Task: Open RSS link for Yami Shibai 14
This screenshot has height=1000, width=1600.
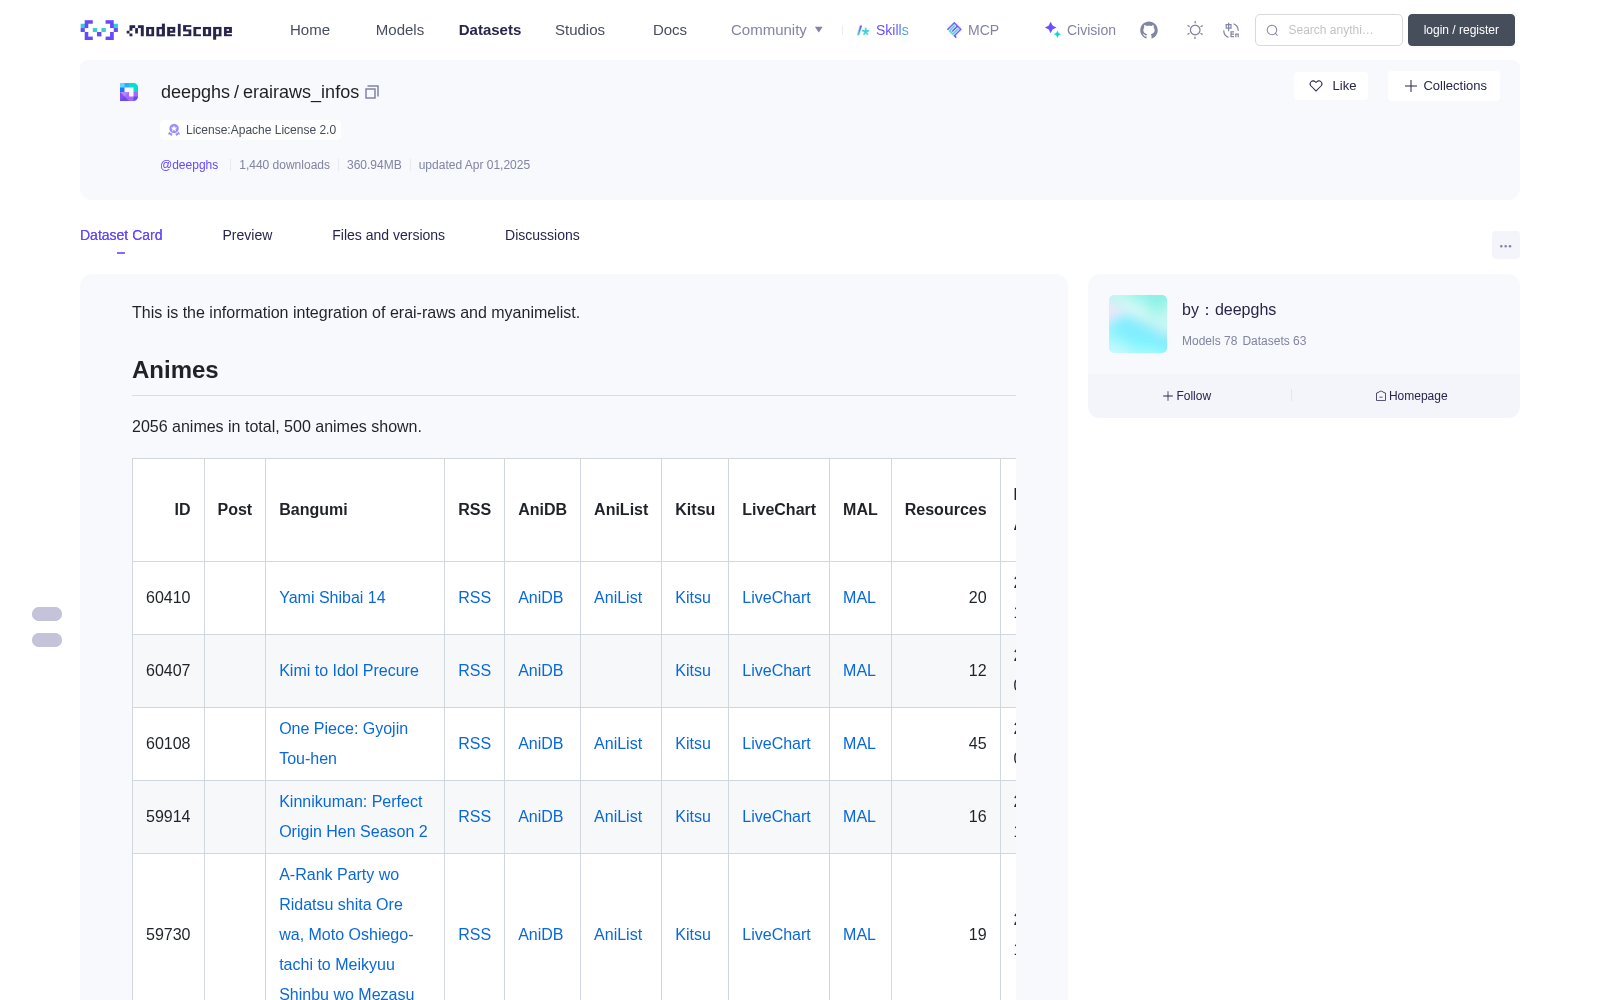Action: click(x=474, y=597)
